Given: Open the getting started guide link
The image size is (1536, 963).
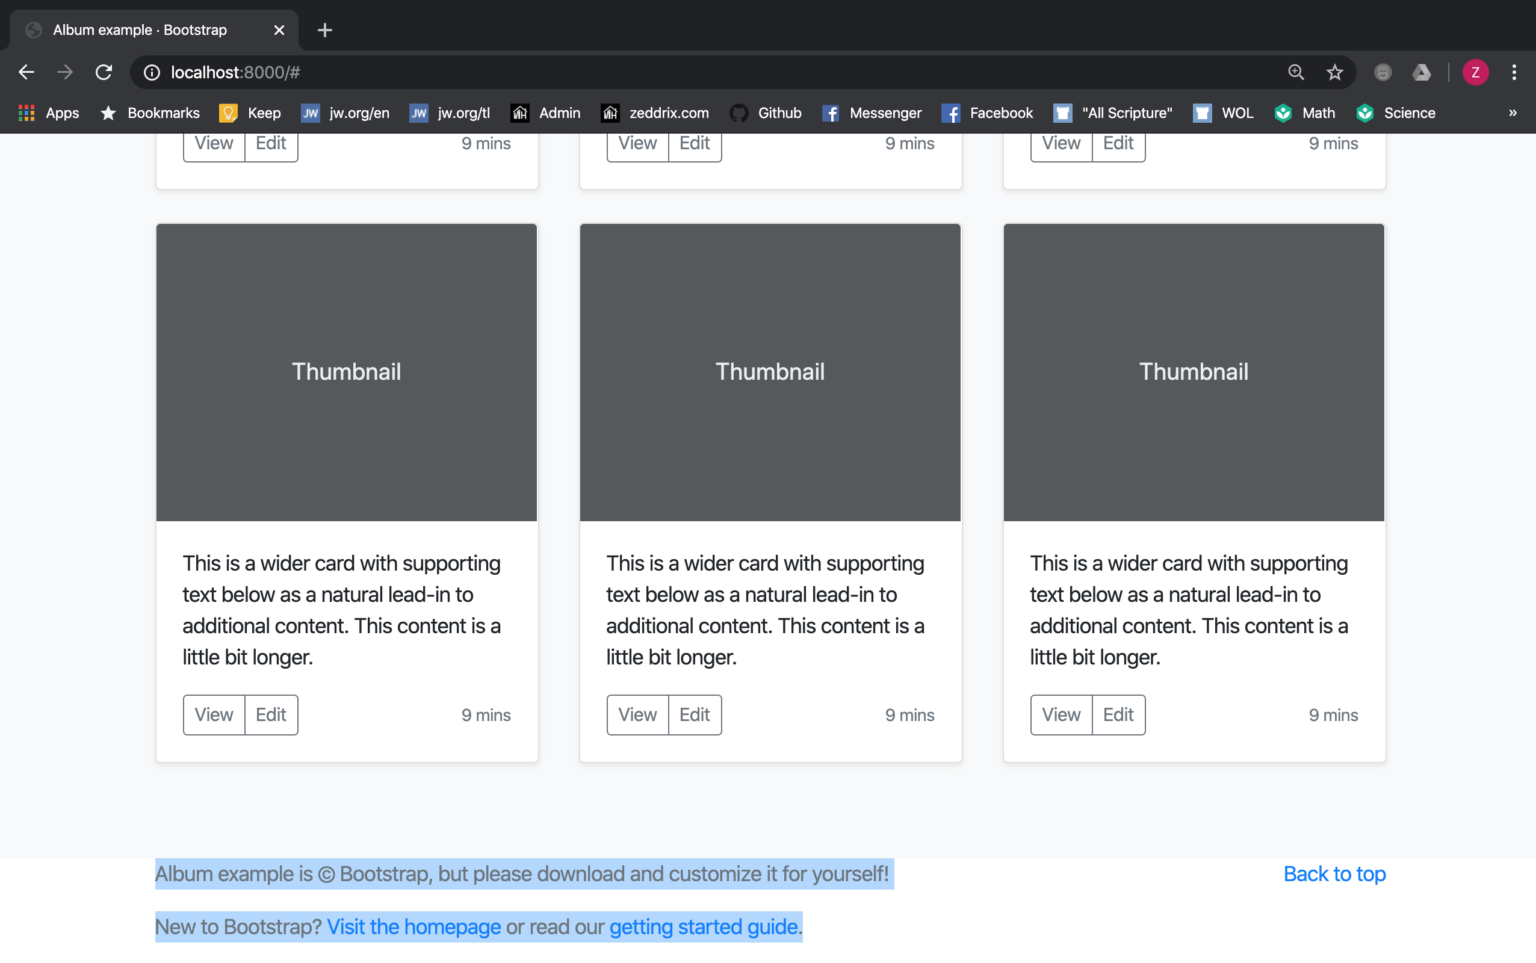Looking at the screenshot, I should click(x=704, y=927).
